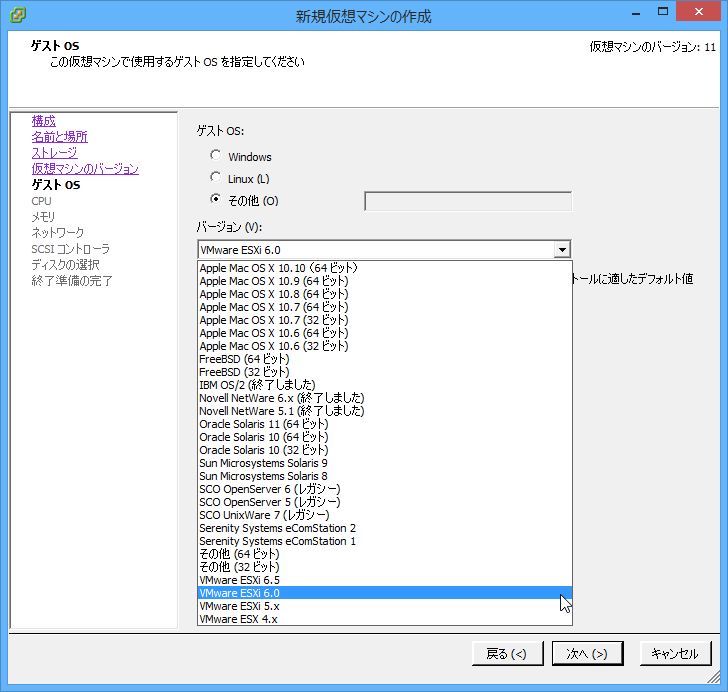Select highlighted VMware ESXi 6.0 entry

pos(384,593)
